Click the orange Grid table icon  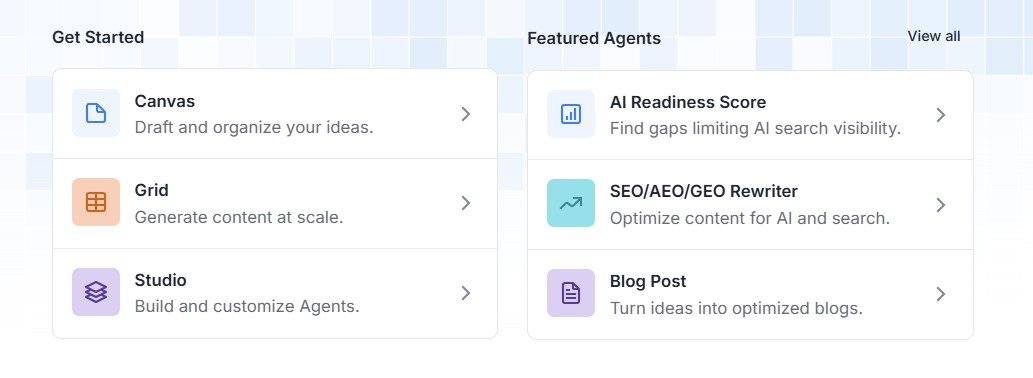tap(96, 202)
